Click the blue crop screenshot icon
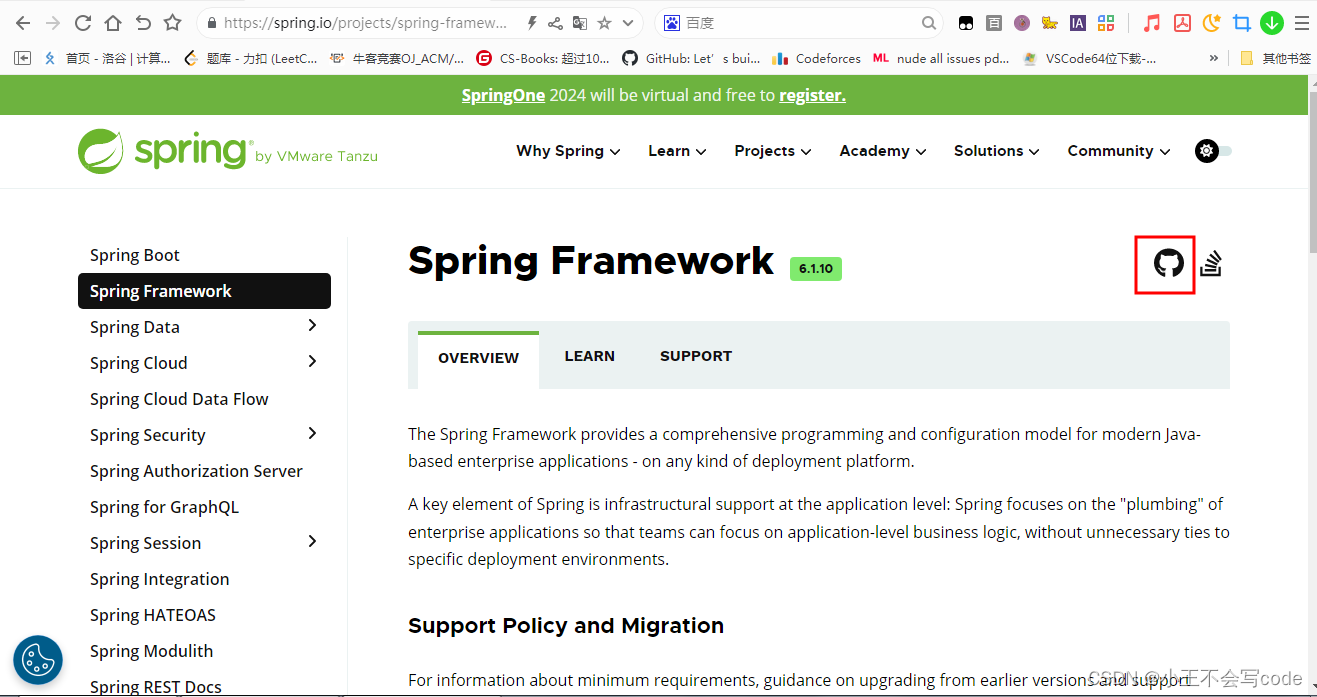 1242,22
